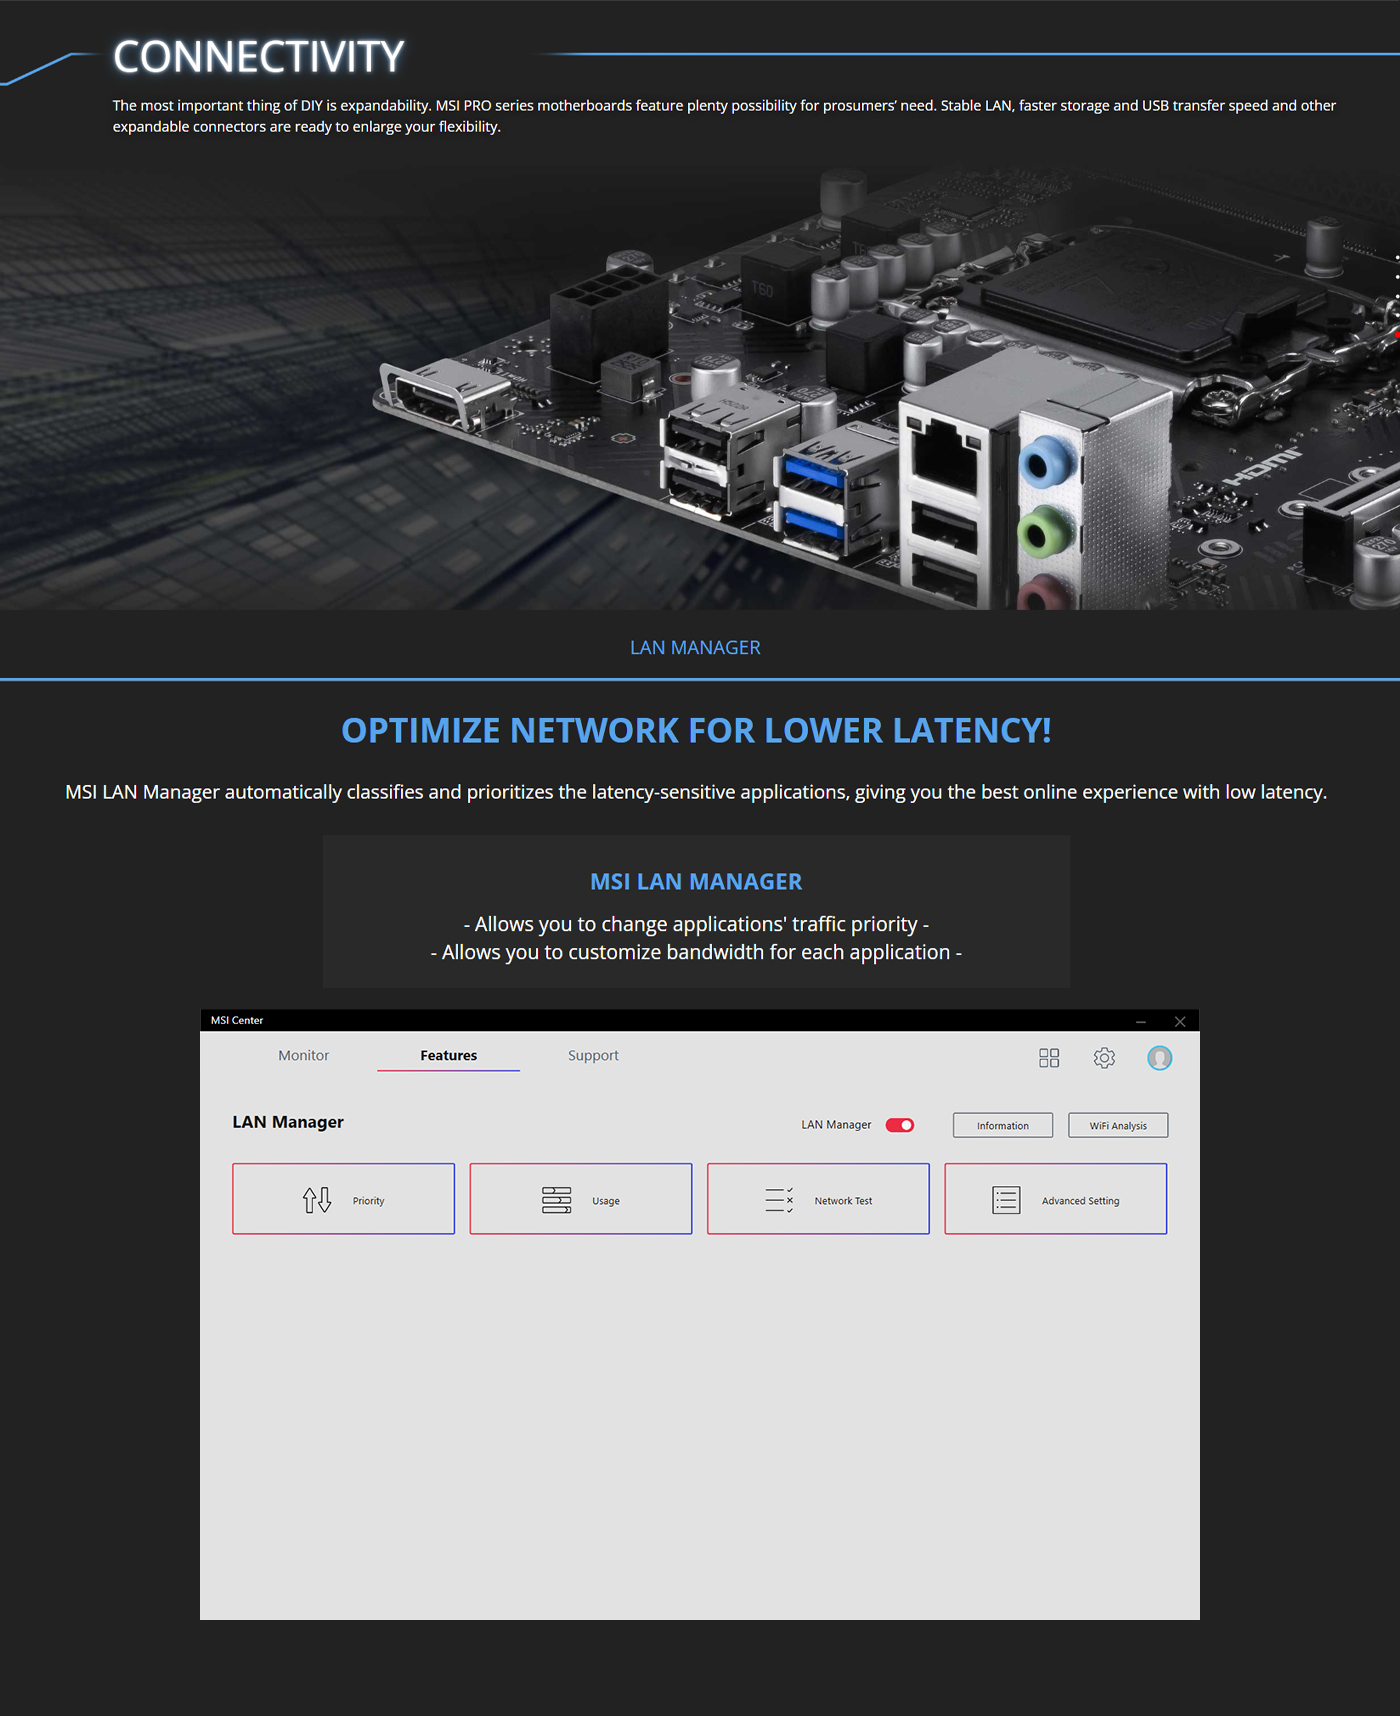This screenshot has height=1716, width=1400.
Task: Click the line about customizing bandwidth
Action: click(x=696, y=952)
